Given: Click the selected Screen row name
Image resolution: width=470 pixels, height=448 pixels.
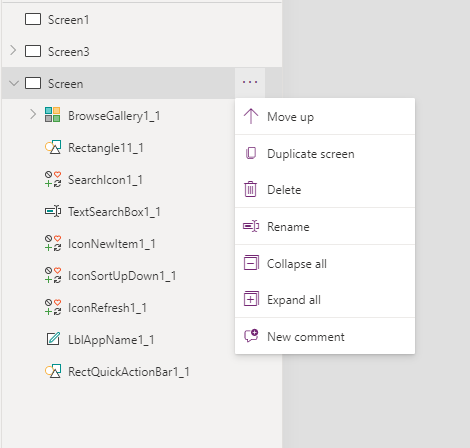Looking at the screenshot, I should point(65,84).
